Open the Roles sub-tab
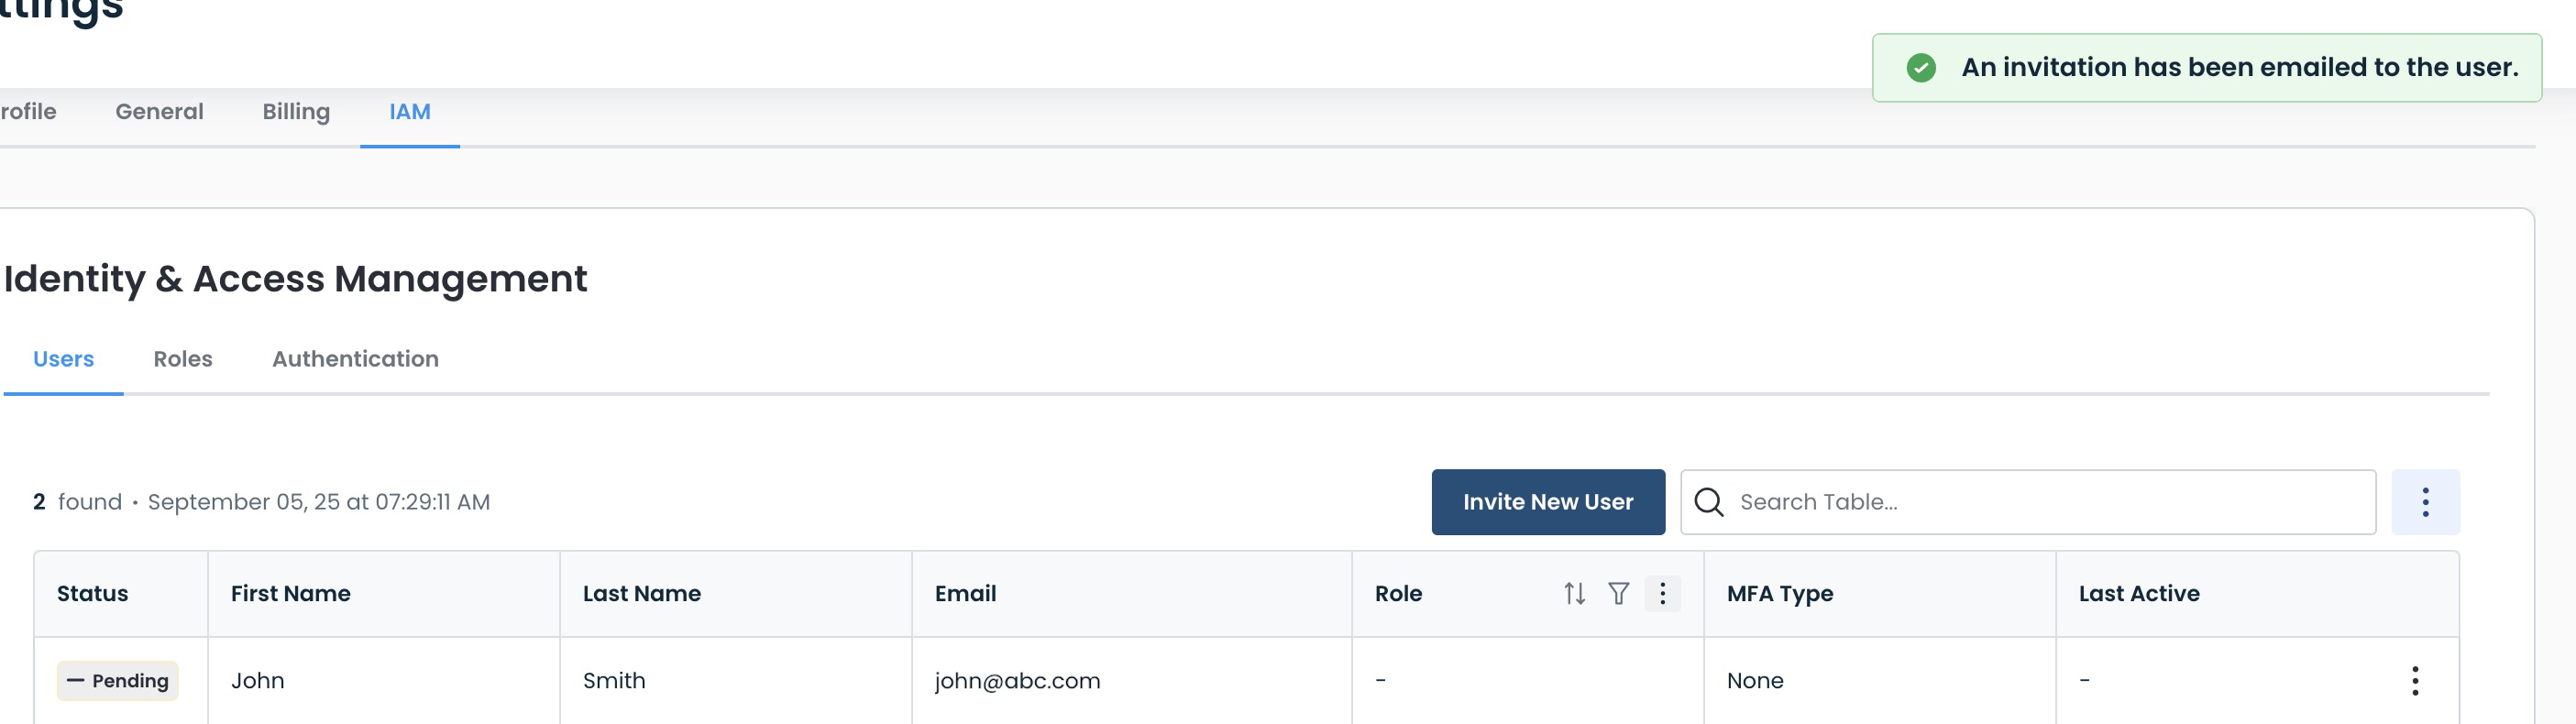 (x=183, y=359)
